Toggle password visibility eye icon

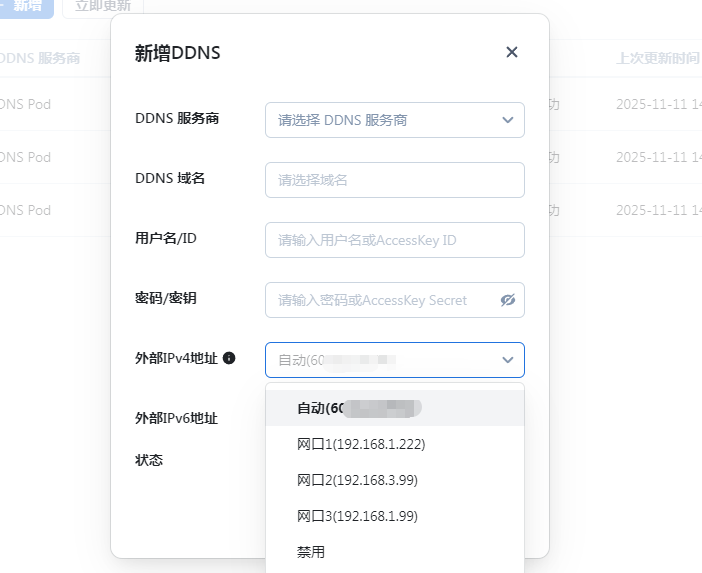tap(508, 300)
